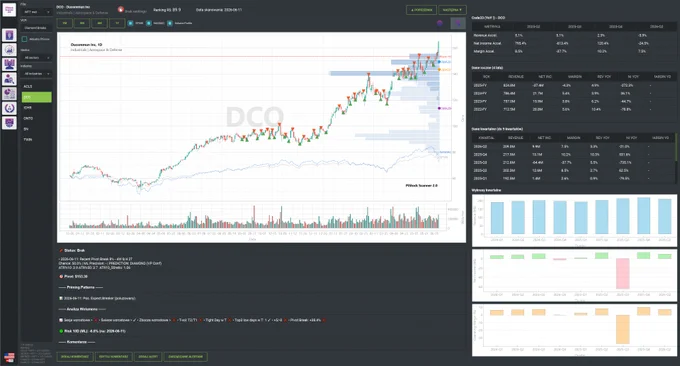Toggle the second blue chart overlay checkbox

click(149, 23)
